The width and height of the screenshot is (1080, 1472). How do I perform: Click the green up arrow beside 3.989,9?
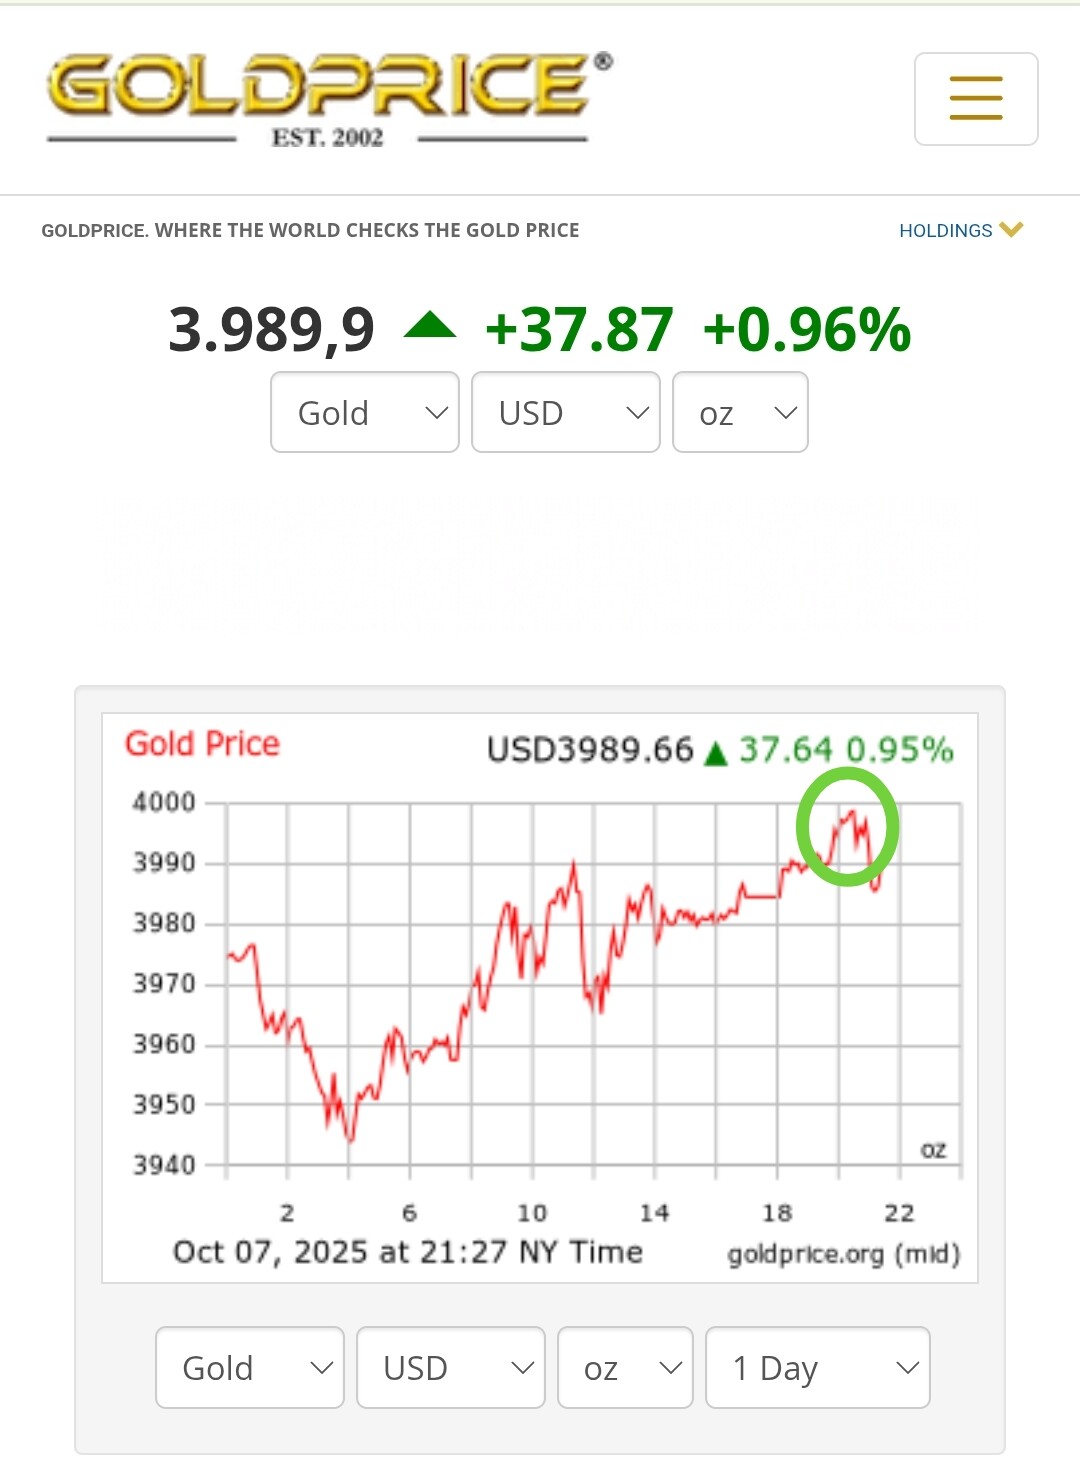pyautogui.click(x=430, y=326)
